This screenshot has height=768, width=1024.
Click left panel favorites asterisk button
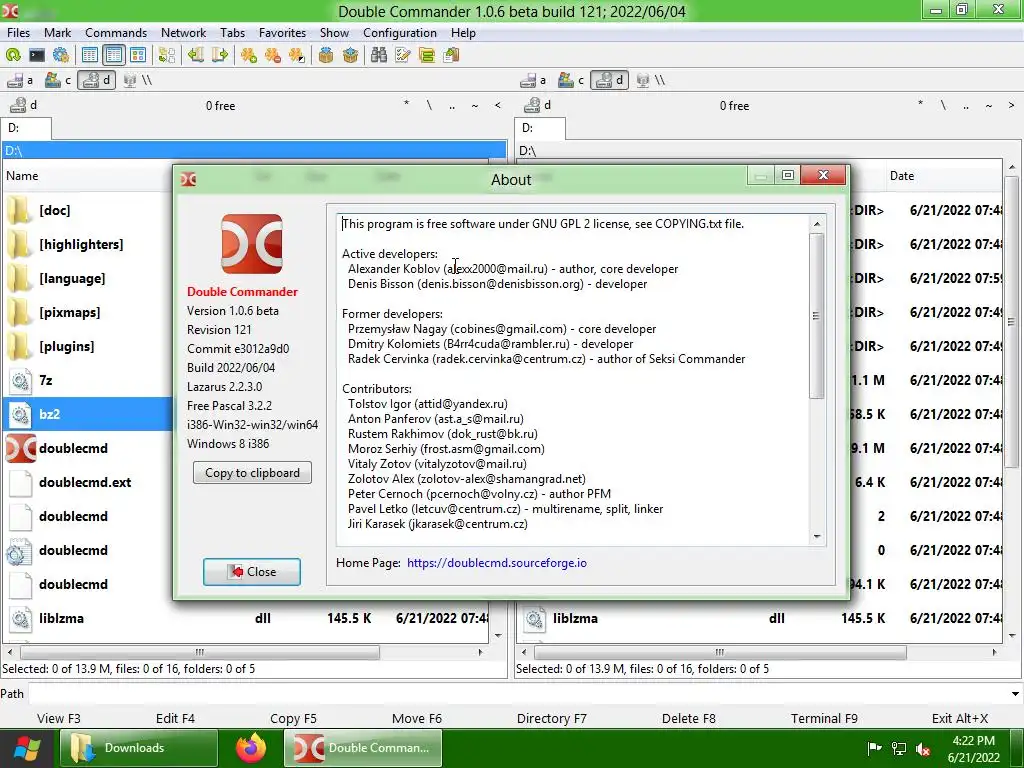406,104
